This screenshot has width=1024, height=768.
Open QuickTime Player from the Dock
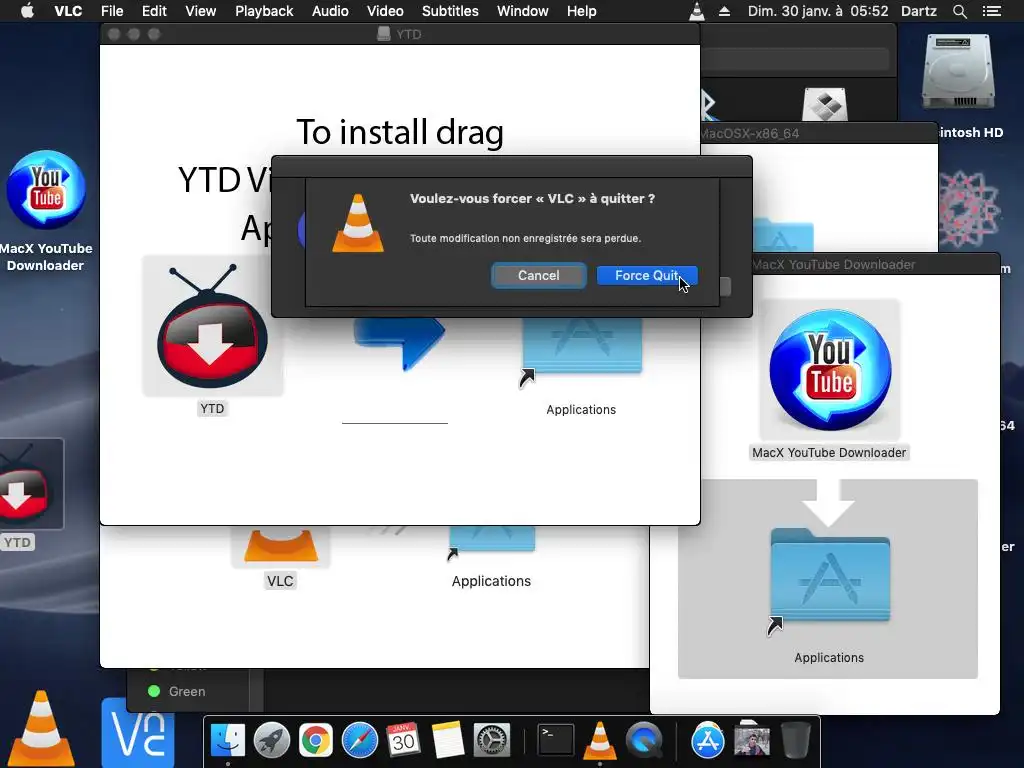coord(643,741)
